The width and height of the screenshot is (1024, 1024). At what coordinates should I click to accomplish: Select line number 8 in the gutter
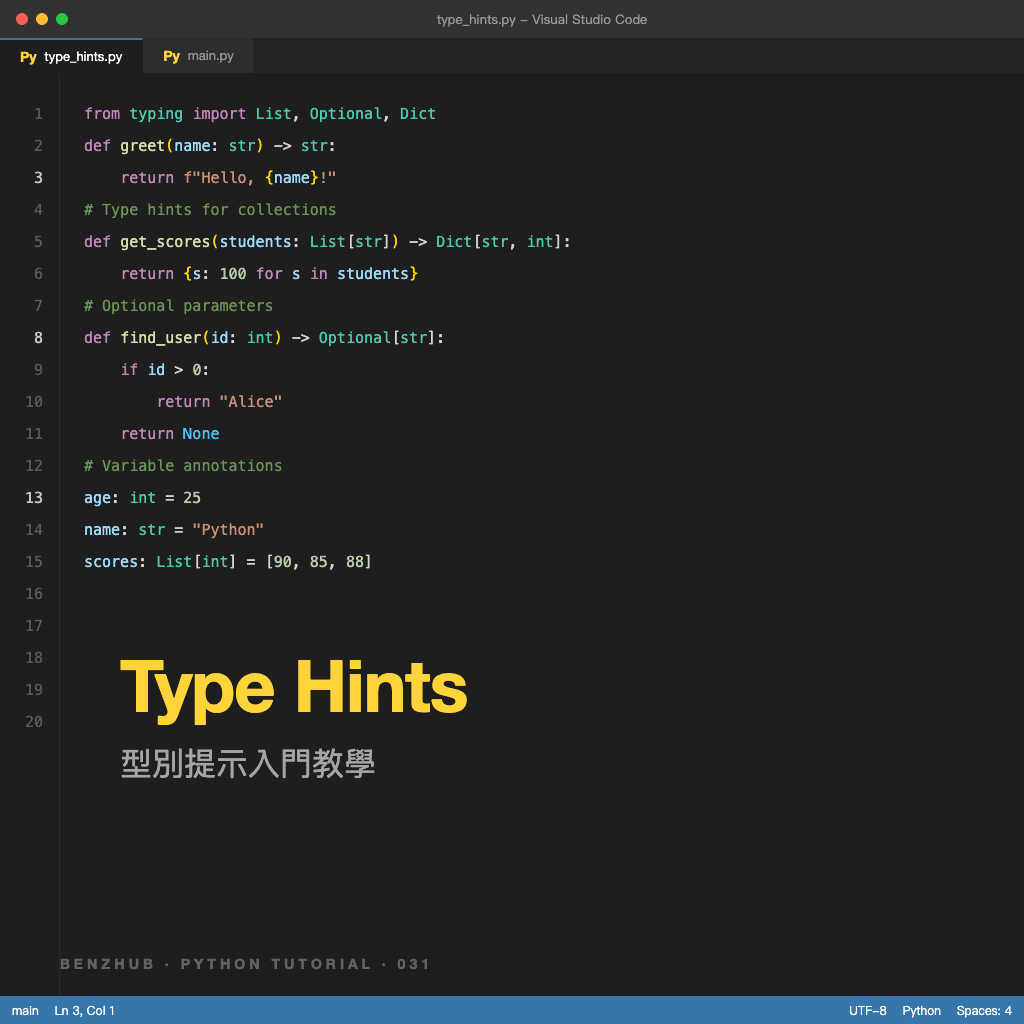tap(38, 338)
